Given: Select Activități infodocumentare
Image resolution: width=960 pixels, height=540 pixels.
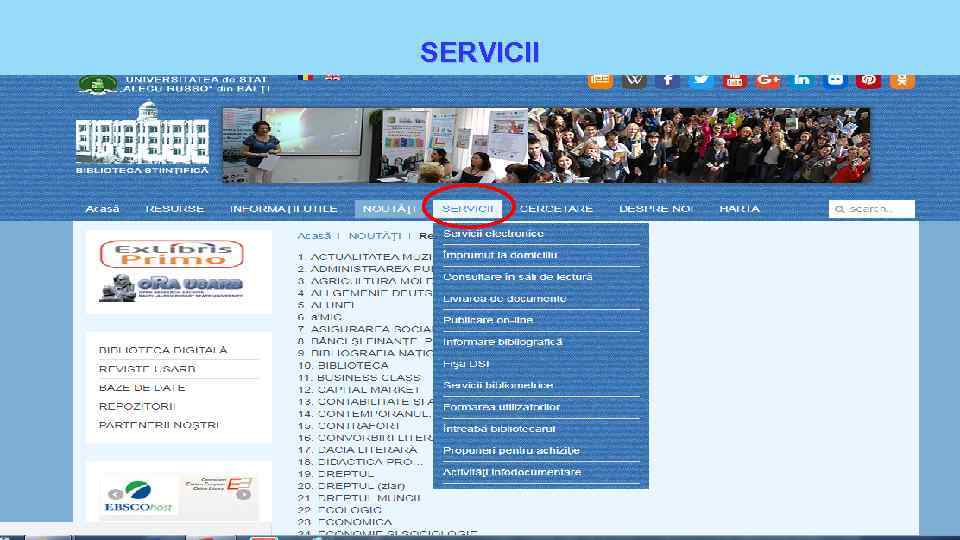Looking at the screenshot, I should point(512,472).
